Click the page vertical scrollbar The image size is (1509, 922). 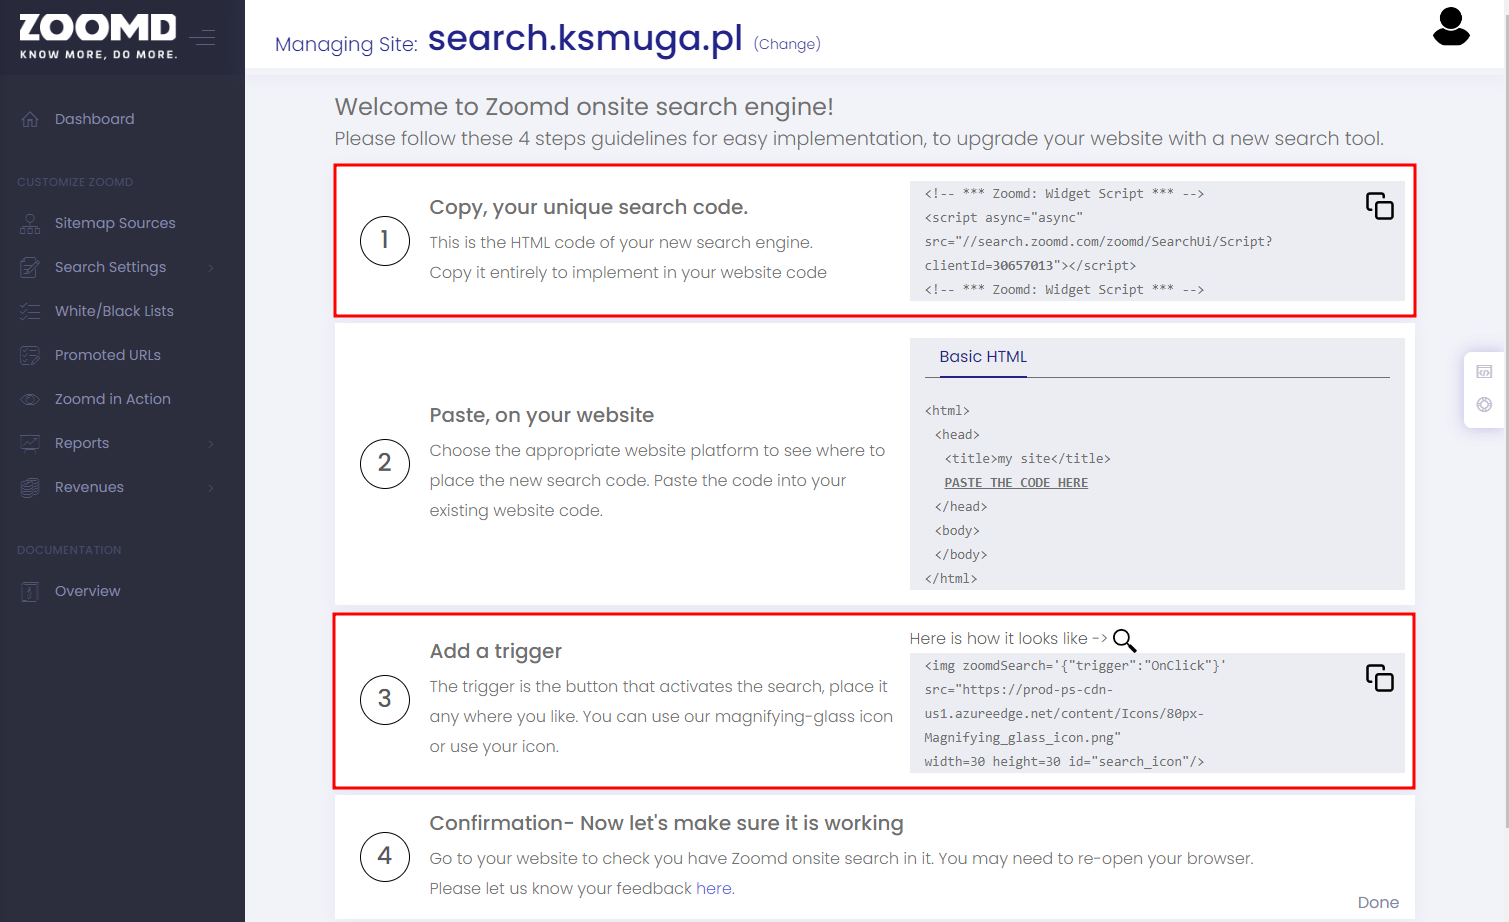click(1506, 414)
